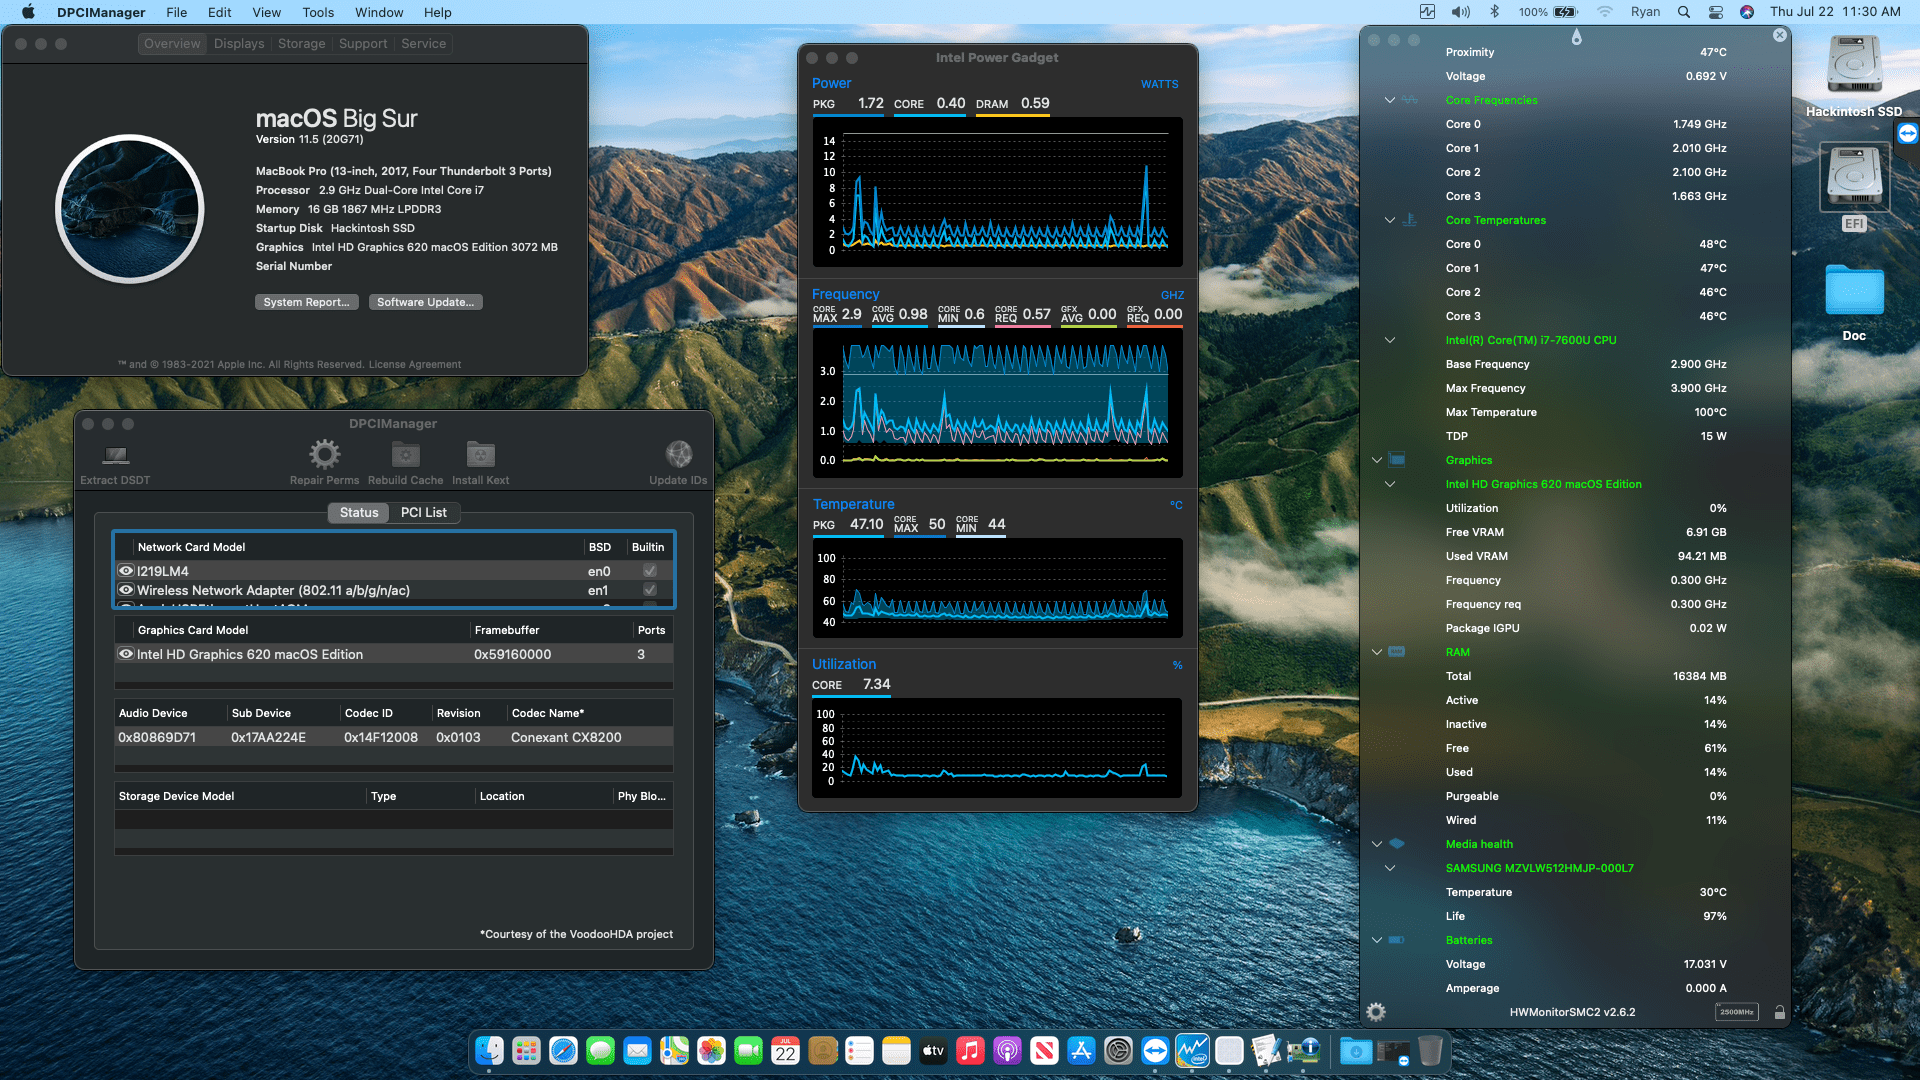Click the 2900MHz button in HWMonitorSMC2

tap(1737, 1012)
